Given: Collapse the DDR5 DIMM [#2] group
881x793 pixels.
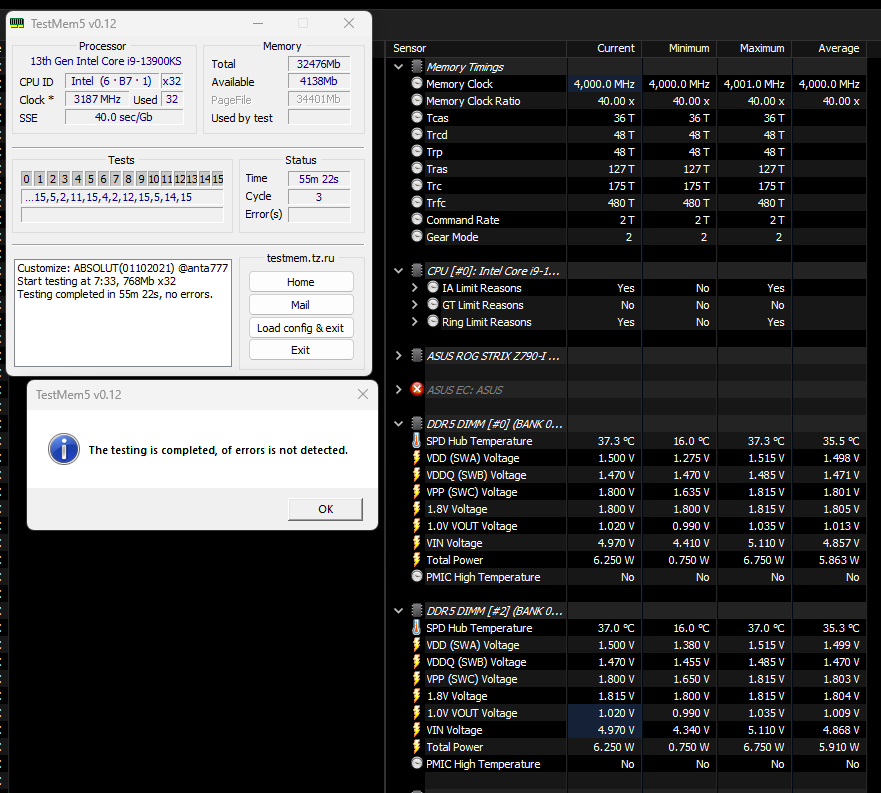Looking at the screenshot, I should (398, 611).
